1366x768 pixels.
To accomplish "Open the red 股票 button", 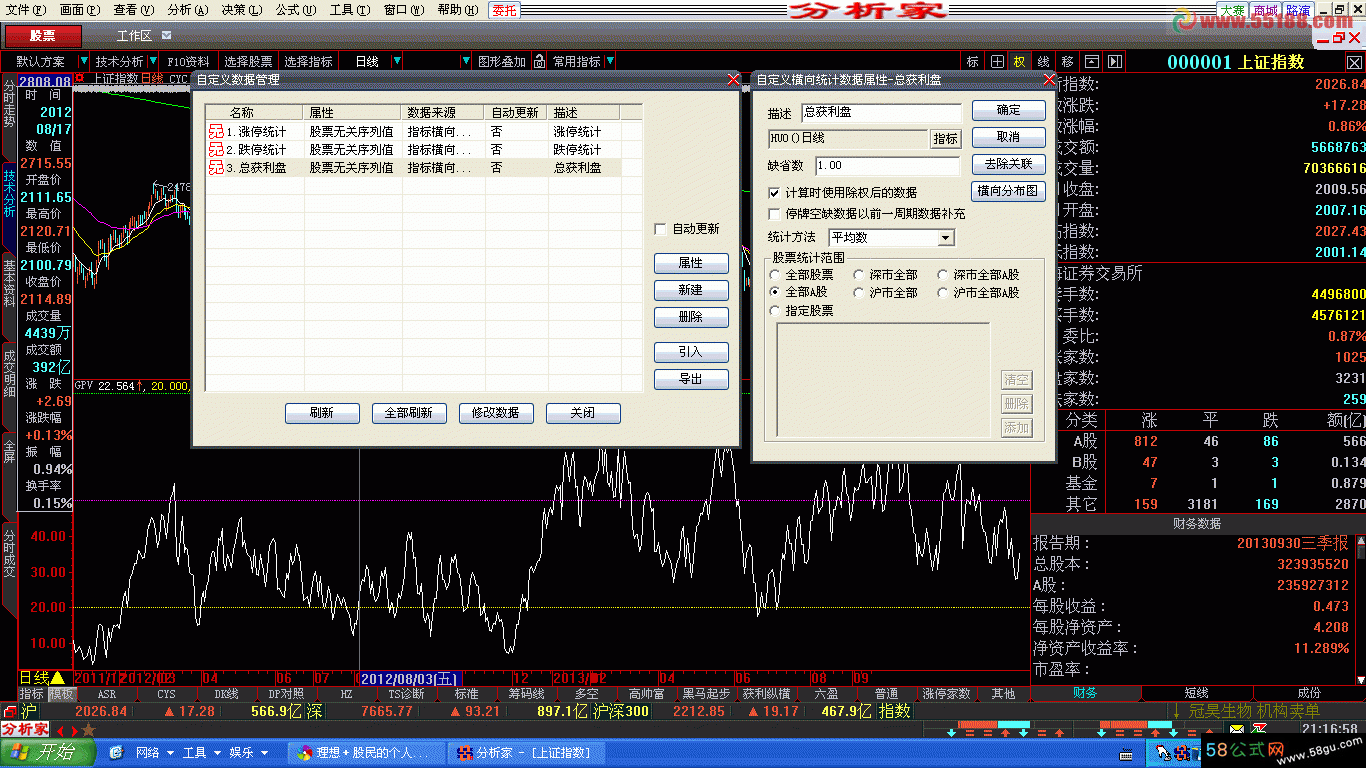I will [x=43, y=36].
